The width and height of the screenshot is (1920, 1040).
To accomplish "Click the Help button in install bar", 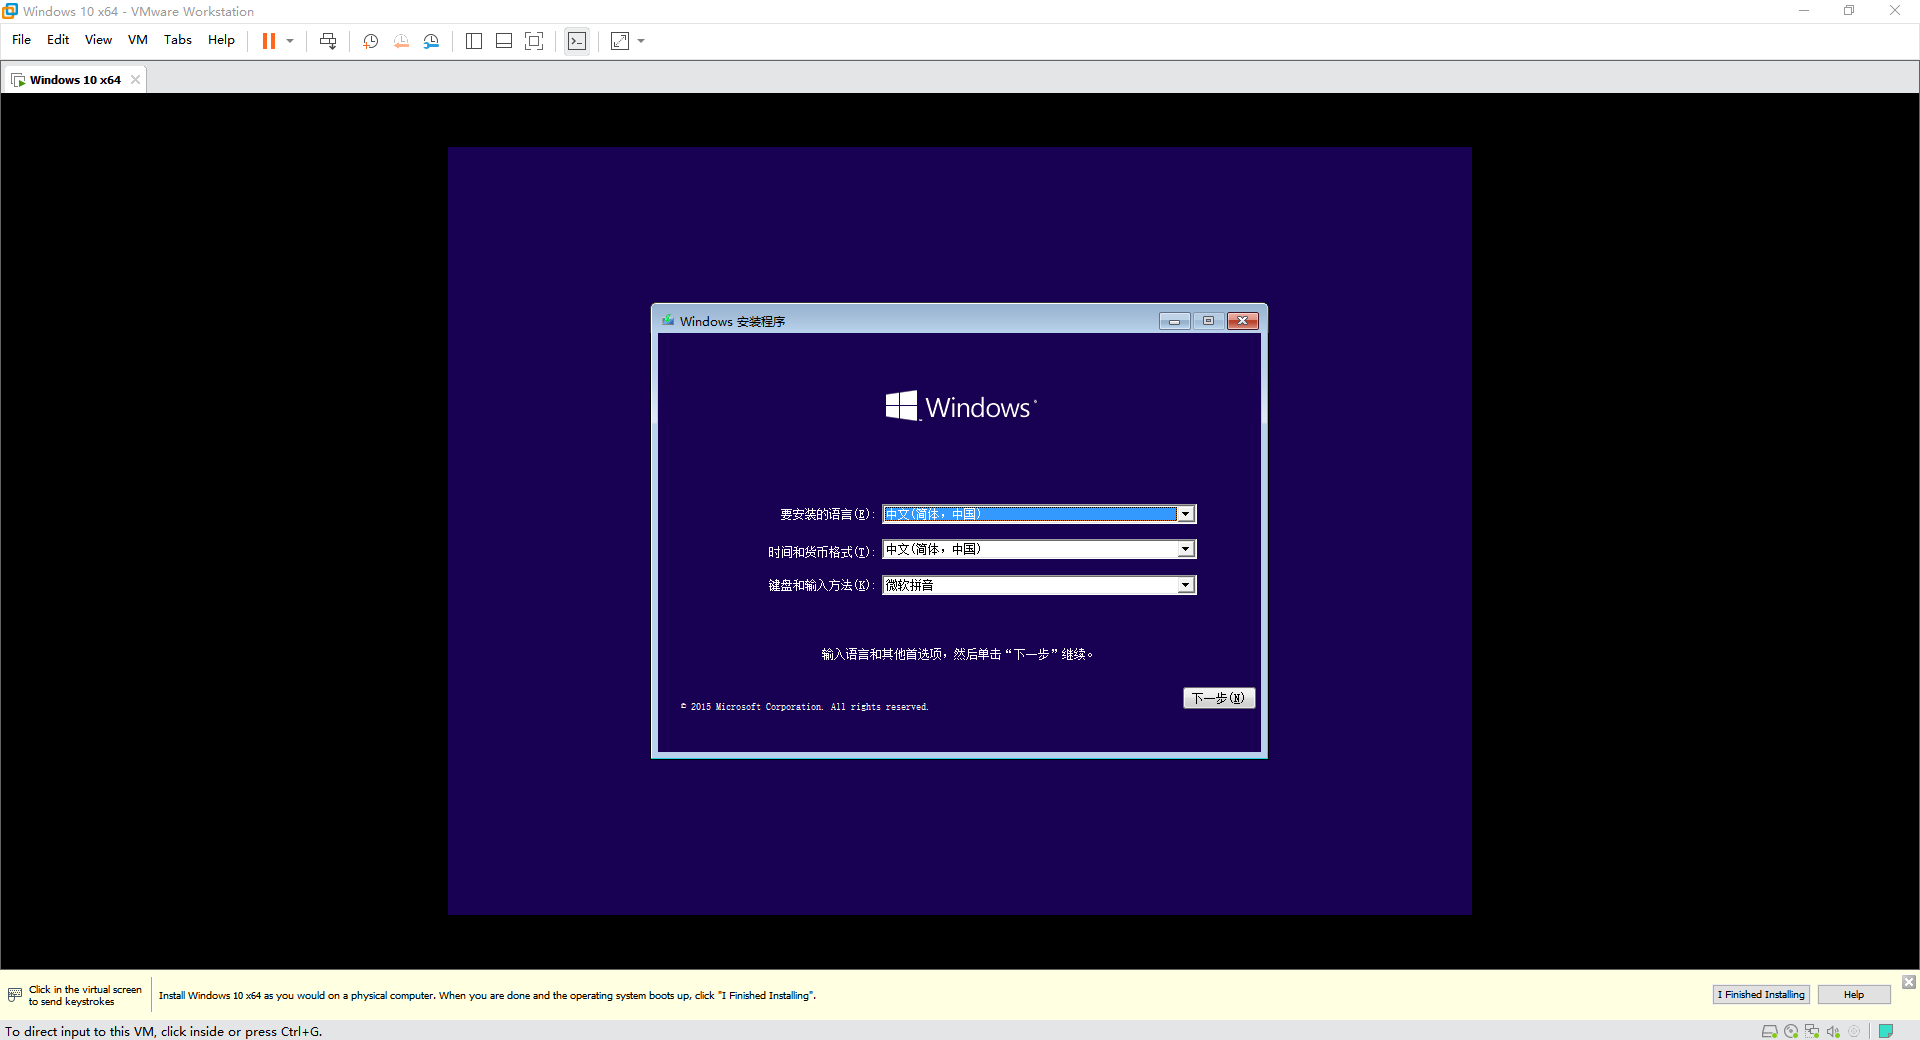I will [x=1854, y=995].
